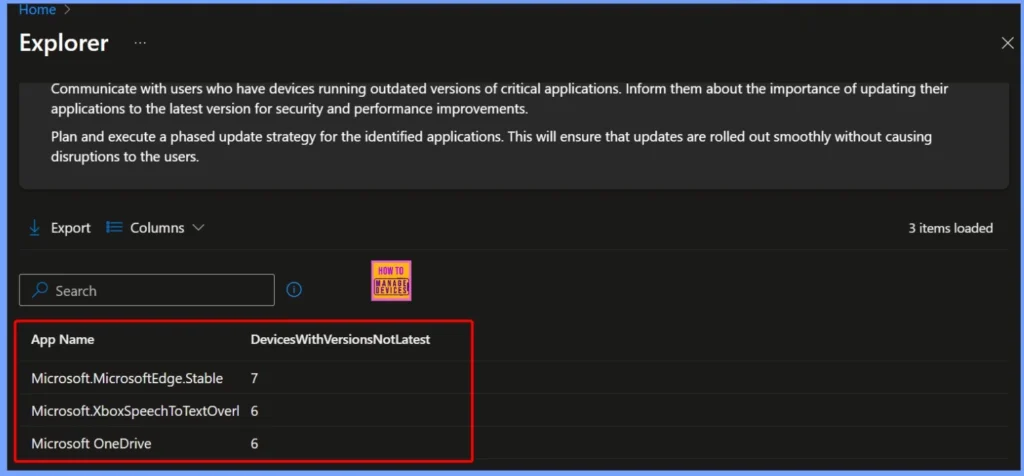Open the Explorer more options ellipsis

(x=140, y=43)
